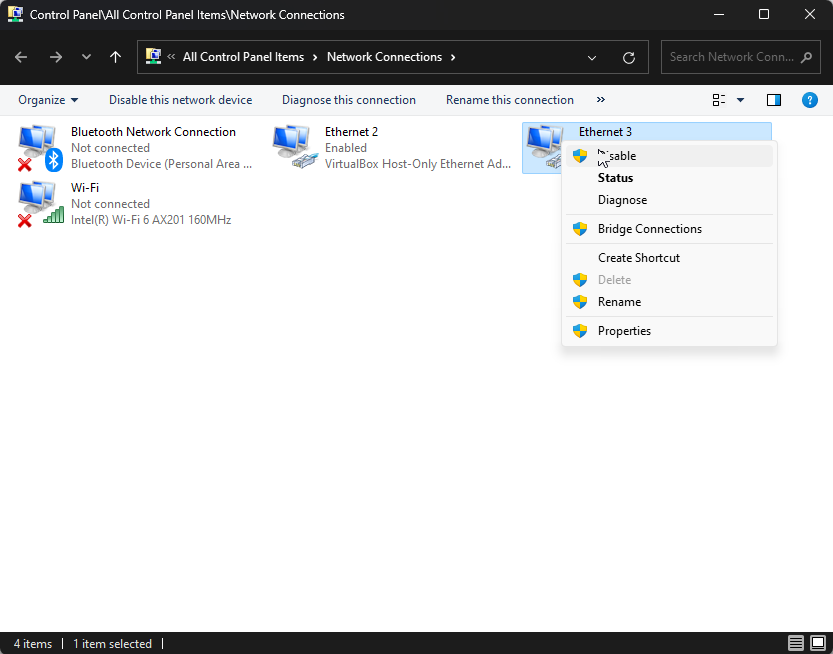The image size is (833, 654).
Task: Go up one folder level
Action: tap(115, 58)
